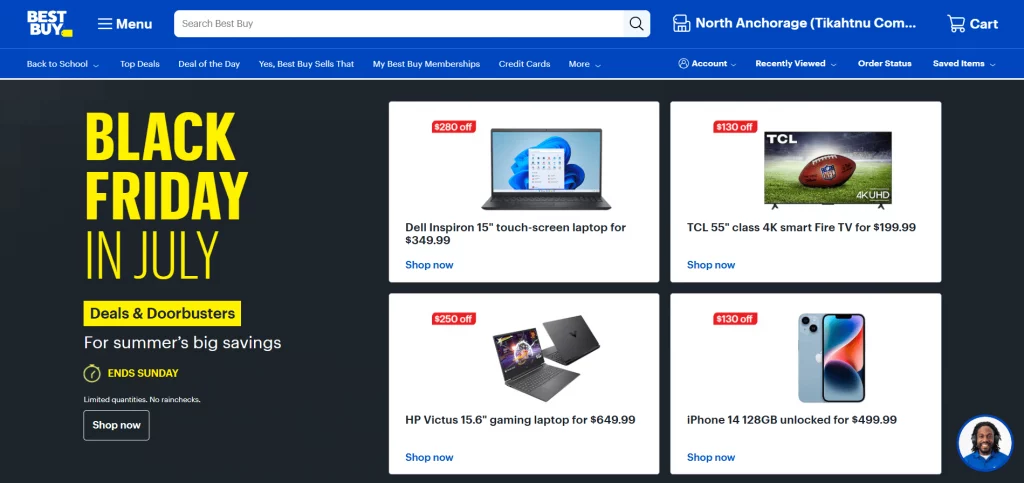This screenshot has height=483, width=1024.
Task: Click the $280 off badge
Action: coord(453,127)
